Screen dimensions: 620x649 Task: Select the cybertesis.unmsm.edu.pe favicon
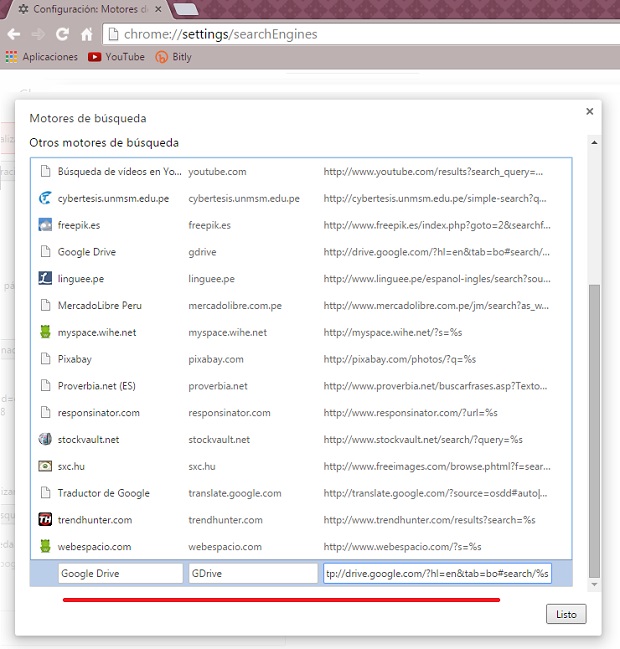pos(45,198)
